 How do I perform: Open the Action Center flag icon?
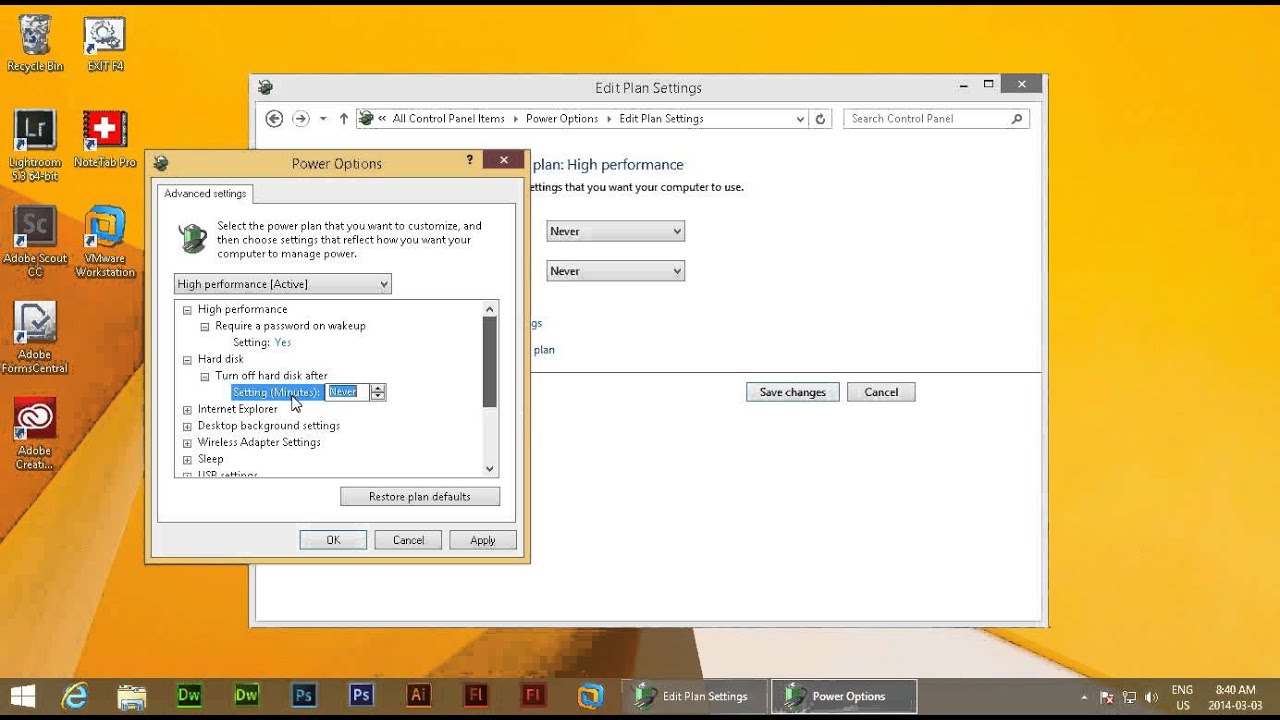coord(1107,696)
